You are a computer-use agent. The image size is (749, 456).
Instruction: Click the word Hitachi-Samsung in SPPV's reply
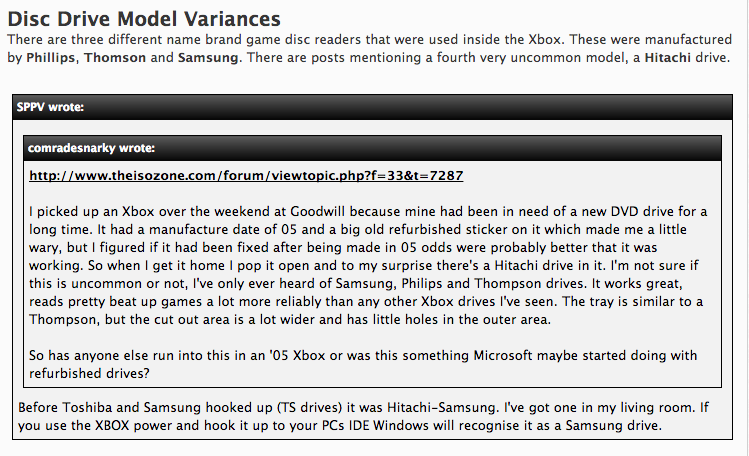(x=441, y=407)
